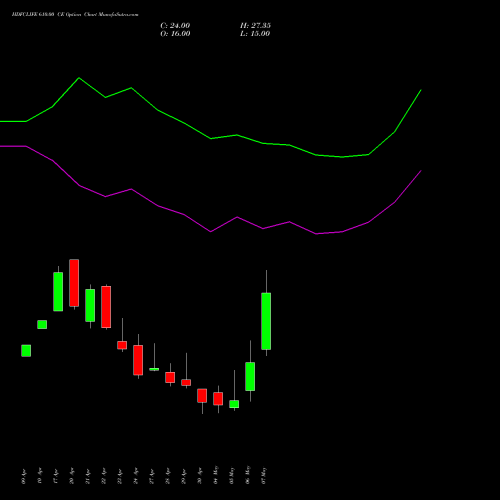Click the green candle for 06 May
Screen dimensions: 500x500
[250, 376]
